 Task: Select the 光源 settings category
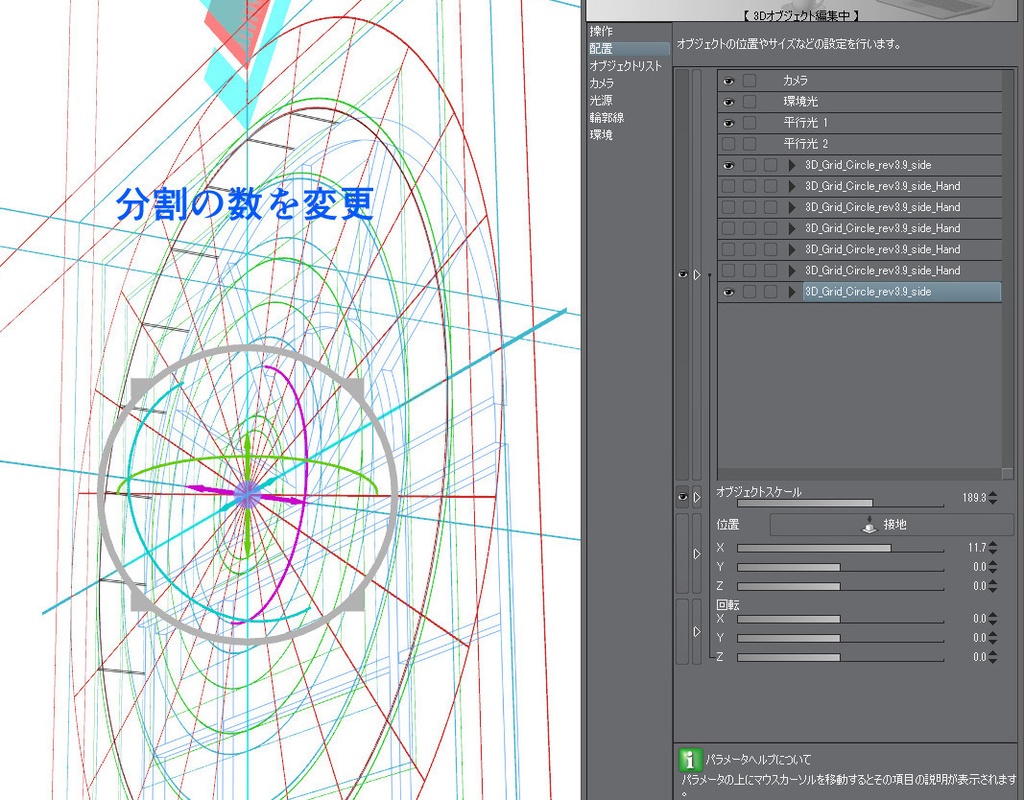click(601, 100)
